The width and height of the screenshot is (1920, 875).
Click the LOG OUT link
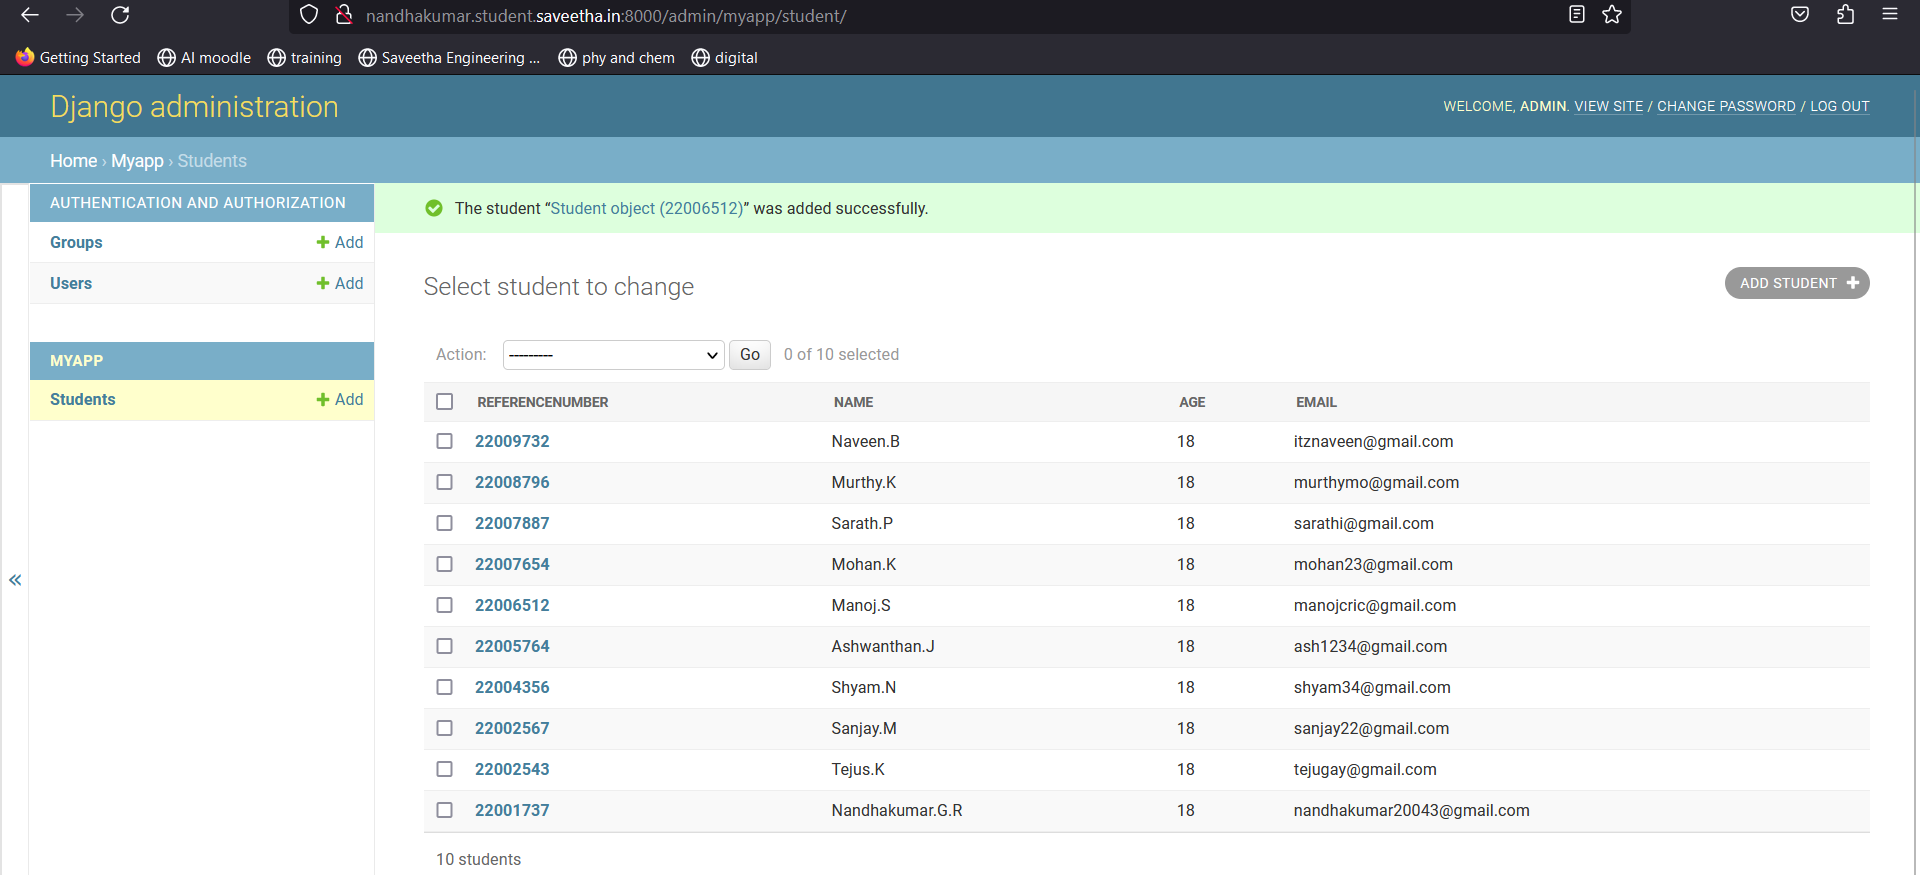point(1839,106)
